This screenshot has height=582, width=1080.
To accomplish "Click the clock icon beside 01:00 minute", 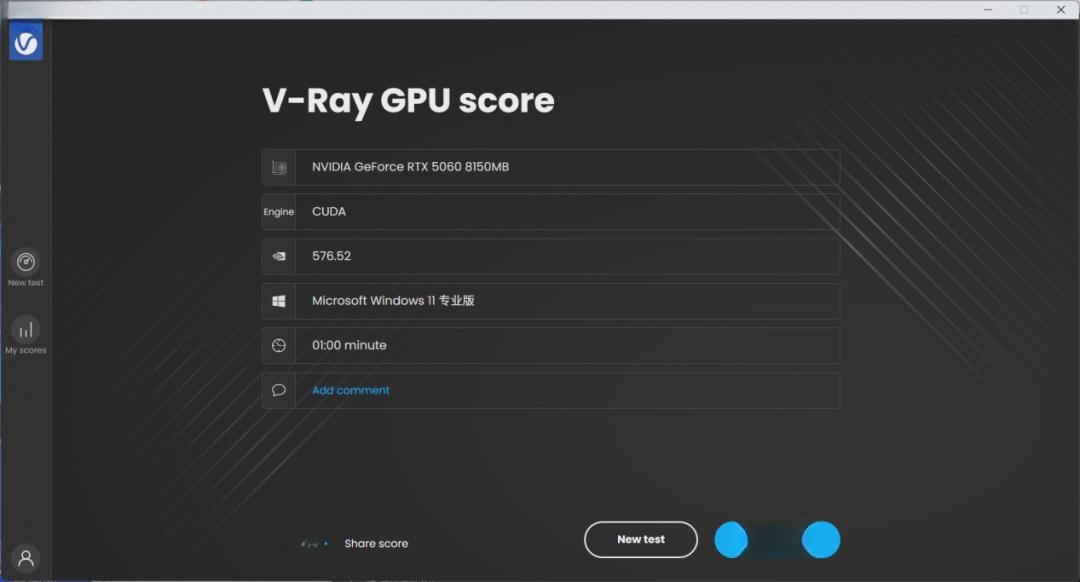I will [x=279, y=346].
